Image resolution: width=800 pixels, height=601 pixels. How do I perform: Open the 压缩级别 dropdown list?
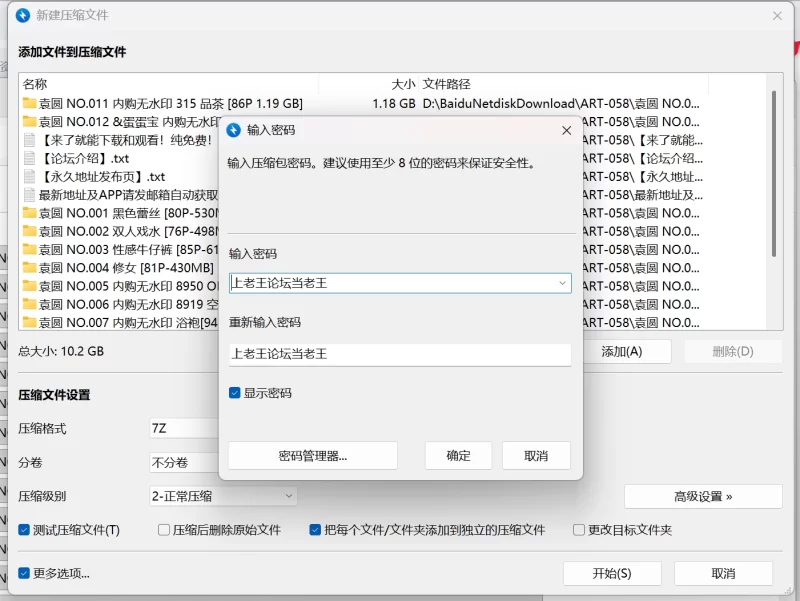288,496
